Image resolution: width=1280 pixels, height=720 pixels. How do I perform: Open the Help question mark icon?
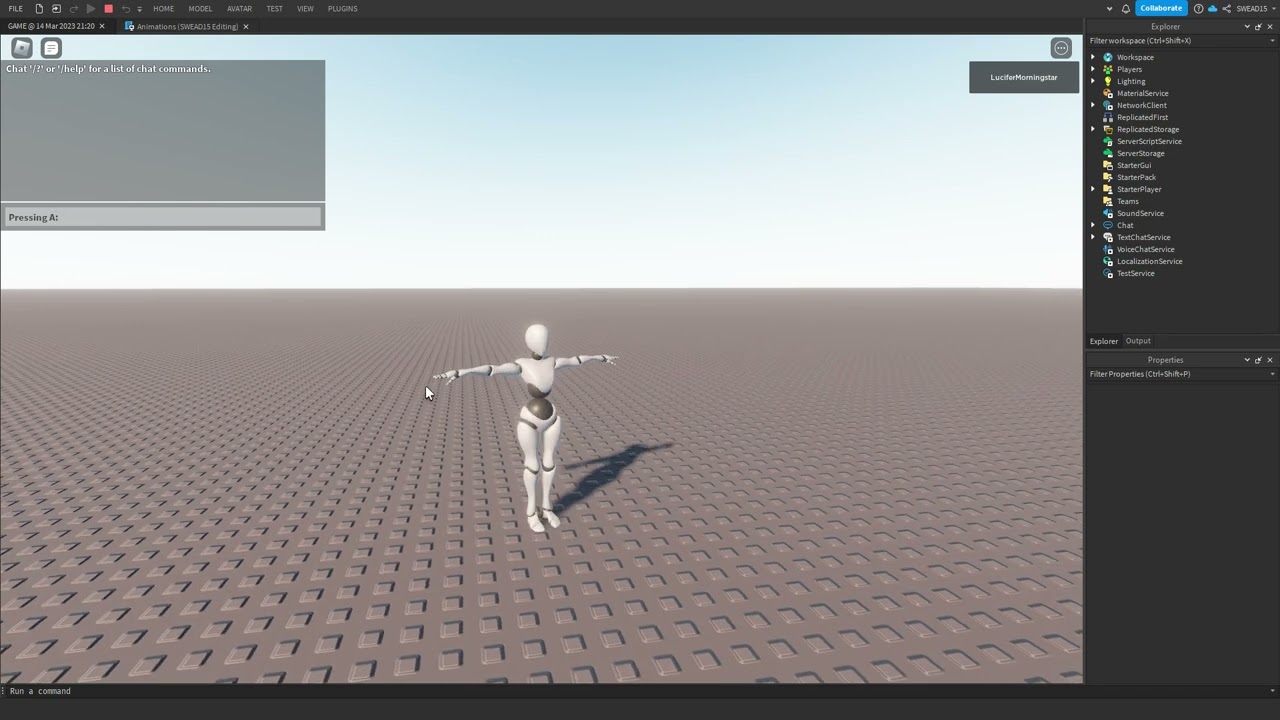point(1198,9)
